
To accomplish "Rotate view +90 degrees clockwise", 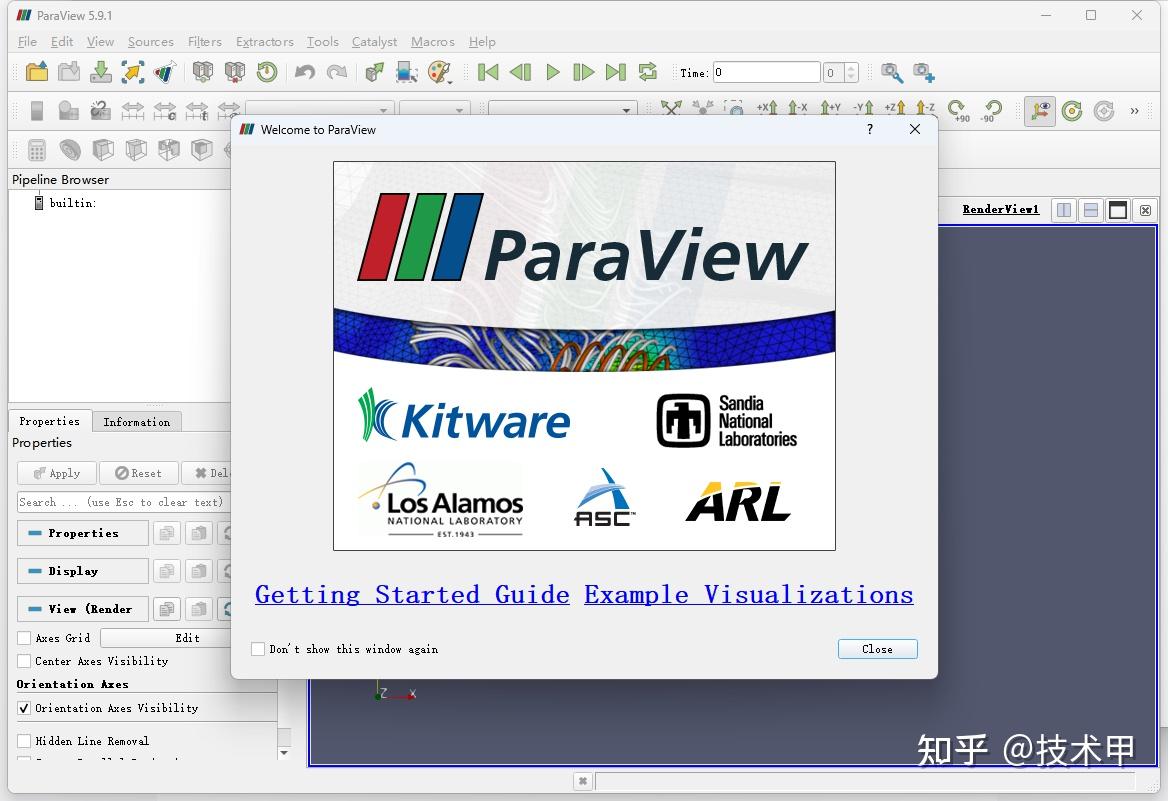I will (959, 111).
